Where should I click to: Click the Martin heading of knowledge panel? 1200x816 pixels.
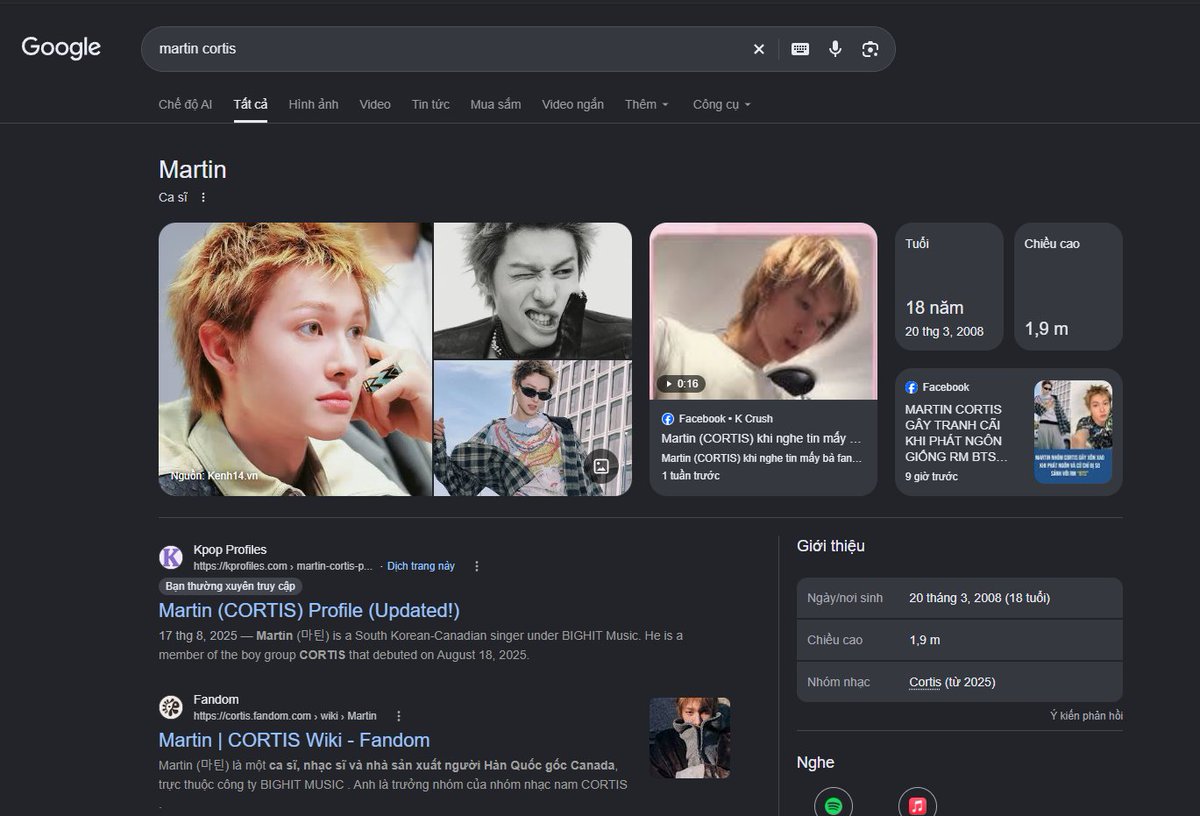[x=193, y=169]
